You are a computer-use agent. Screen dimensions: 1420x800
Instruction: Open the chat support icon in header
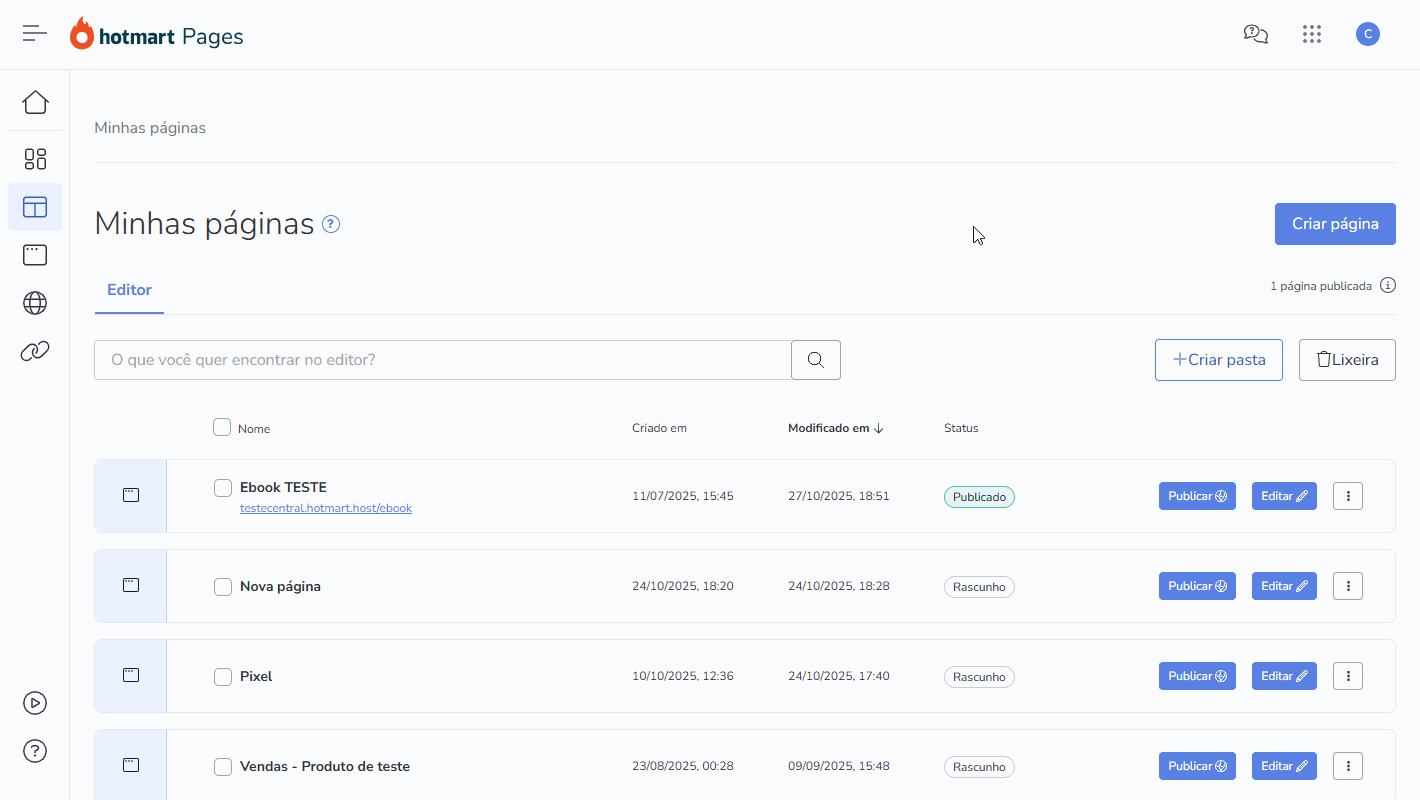(1255, 35)
